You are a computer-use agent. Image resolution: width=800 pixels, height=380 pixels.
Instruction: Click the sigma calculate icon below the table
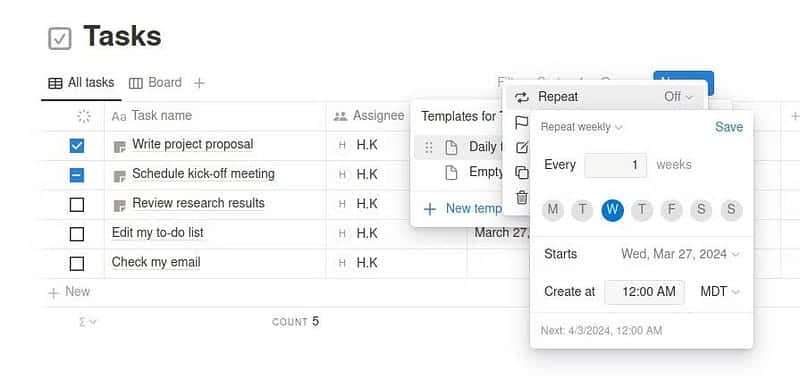click(87, 322)
